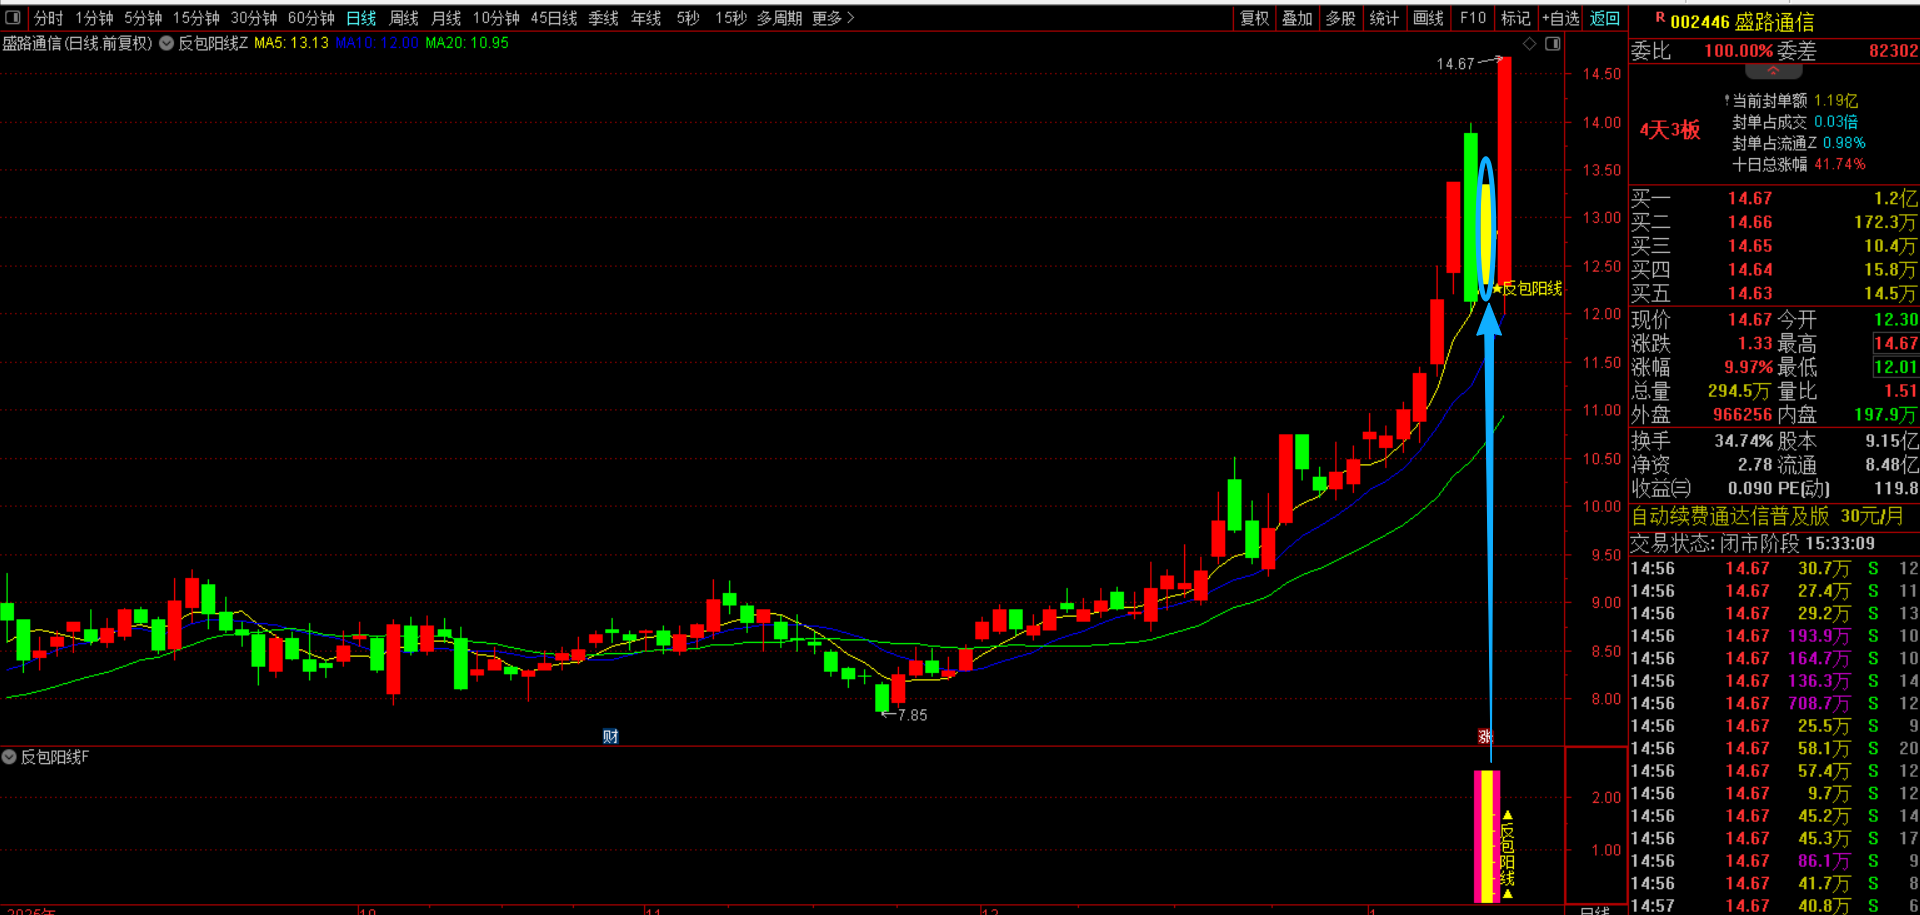Click the 标记 mark button
Viewport: 1920px width, 915px height.
click(1516, 18)
